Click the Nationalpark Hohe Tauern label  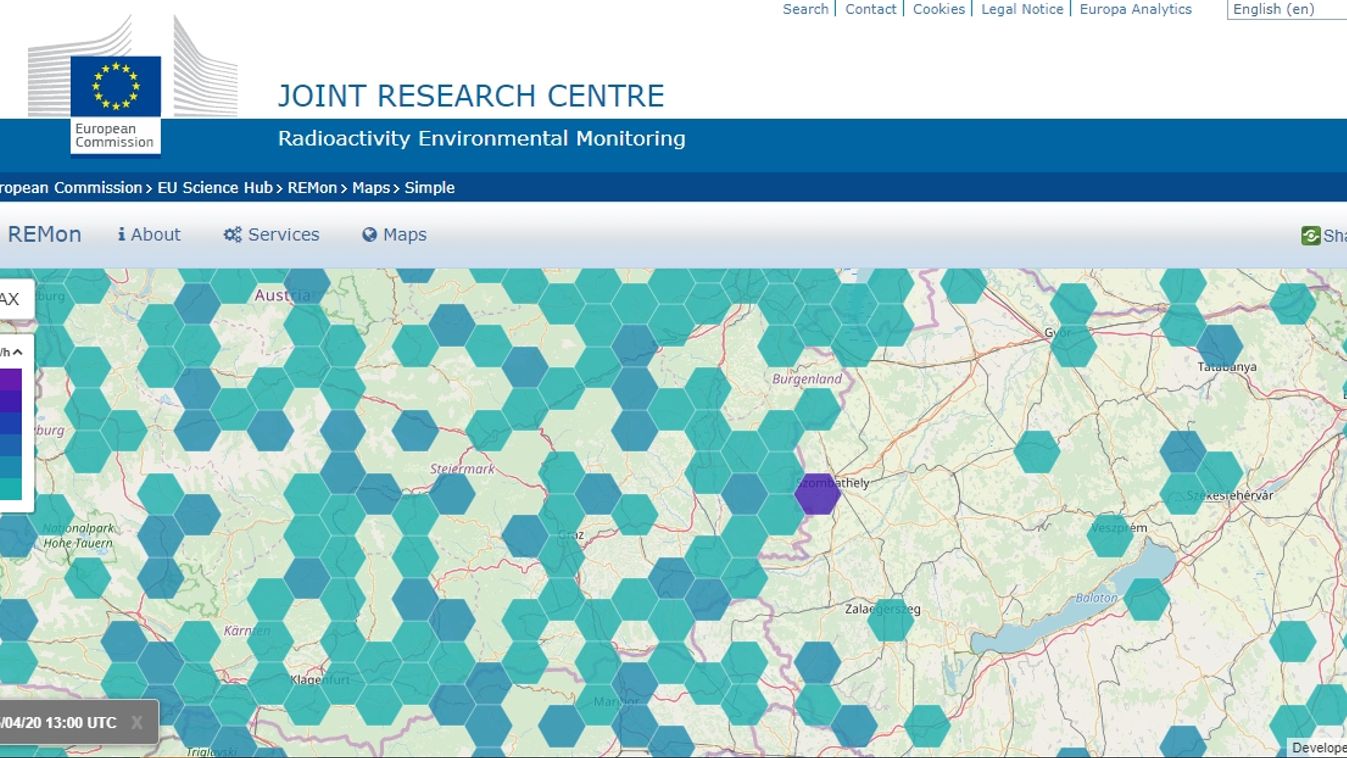click(78, 535)
